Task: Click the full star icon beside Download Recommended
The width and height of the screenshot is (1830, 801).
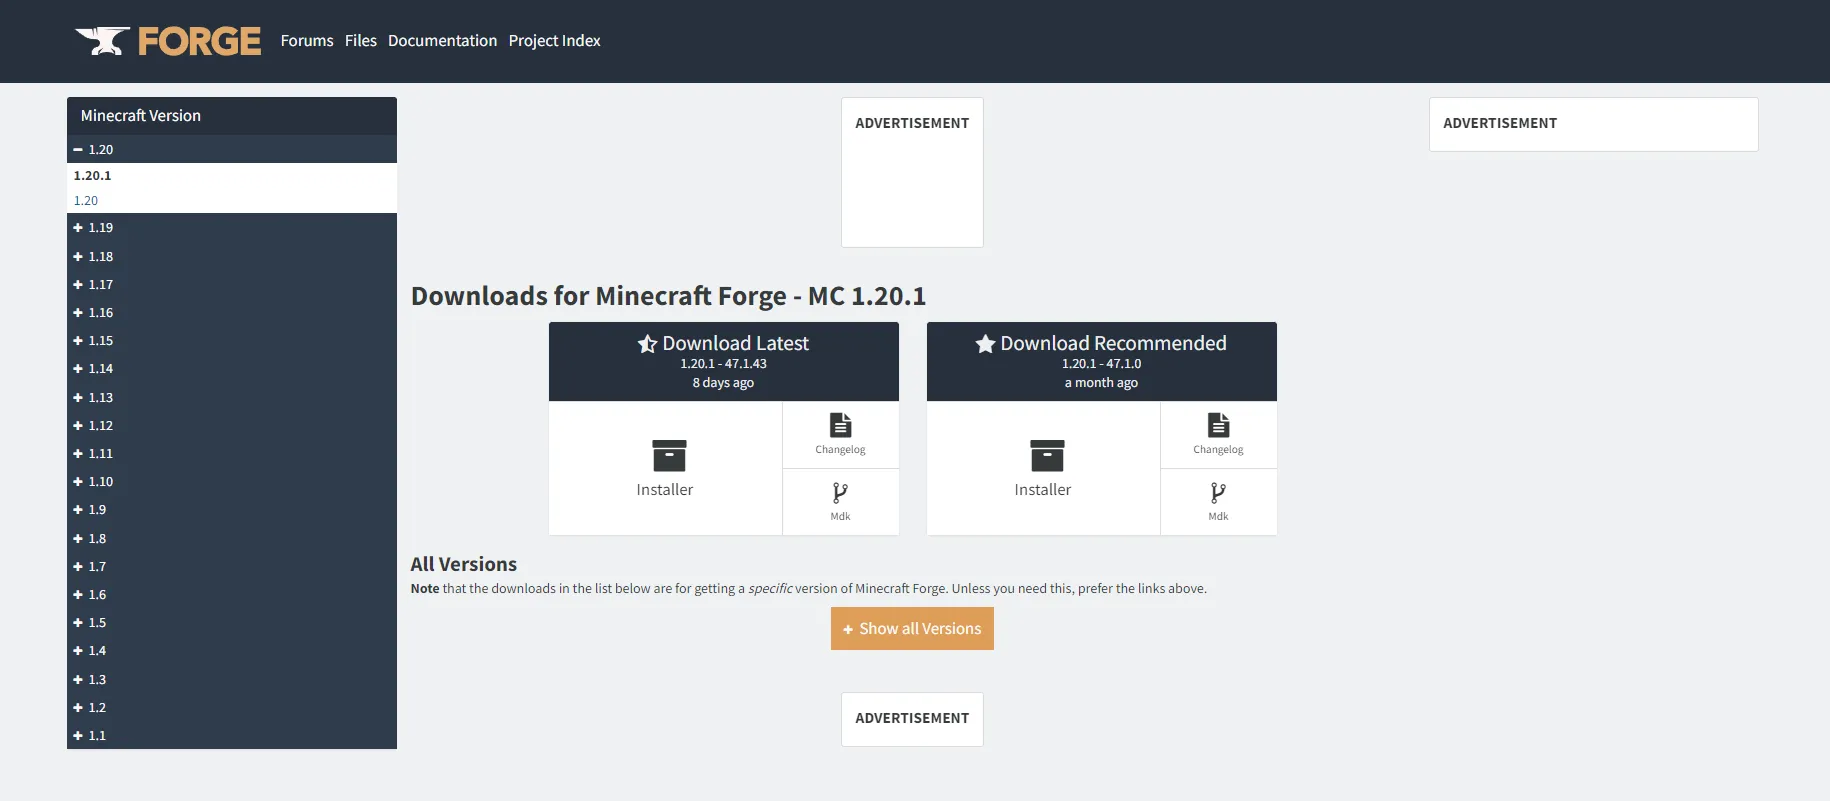Action: click(x=985, y=344)
